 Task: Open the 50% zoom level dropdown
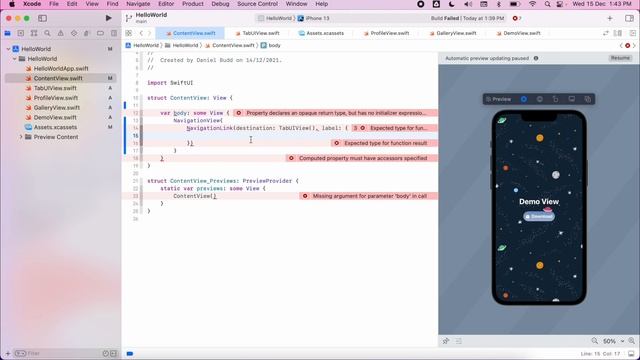click(x=613, y=341)
